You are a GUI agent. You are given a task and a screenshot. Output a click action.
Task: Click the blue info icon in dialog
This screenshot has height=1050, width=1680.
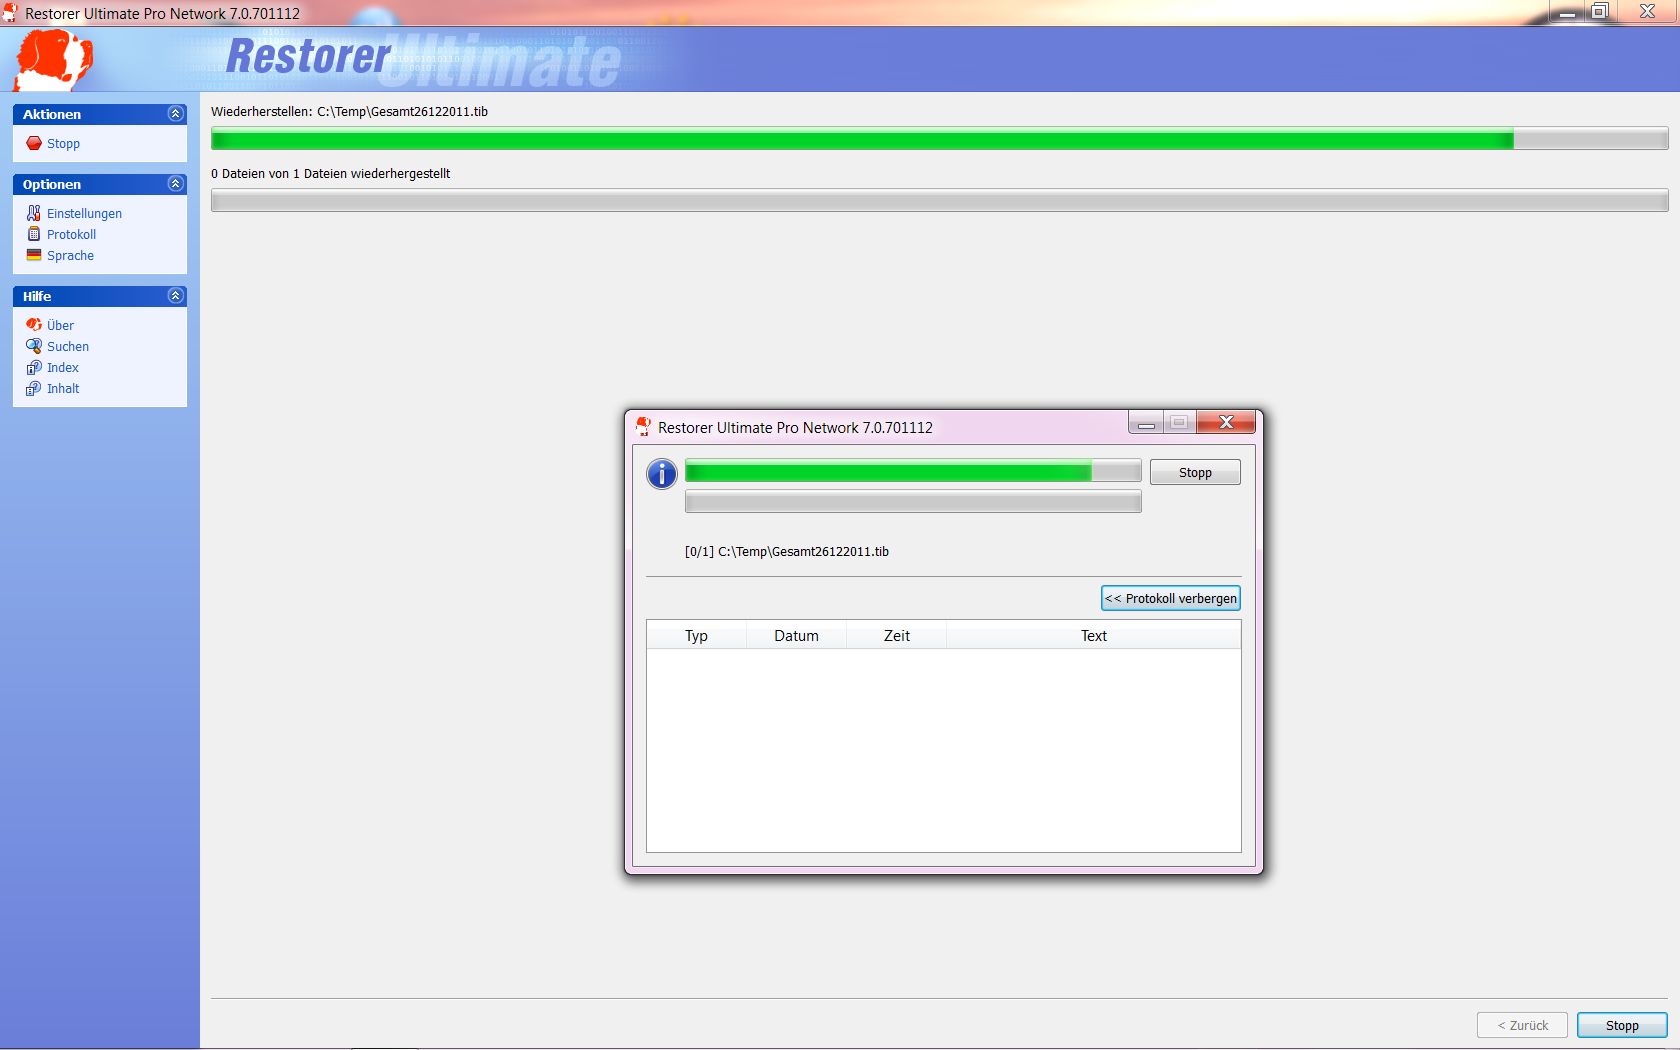[x=662, y=474]
